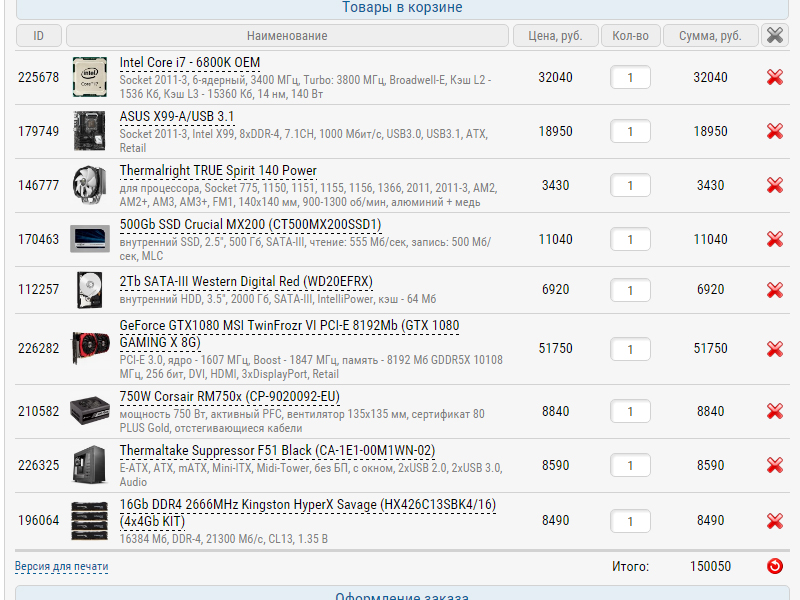Open 750W Corsair RM750x product link
Viewport: 800px width, 600px height.
[230, 397]
